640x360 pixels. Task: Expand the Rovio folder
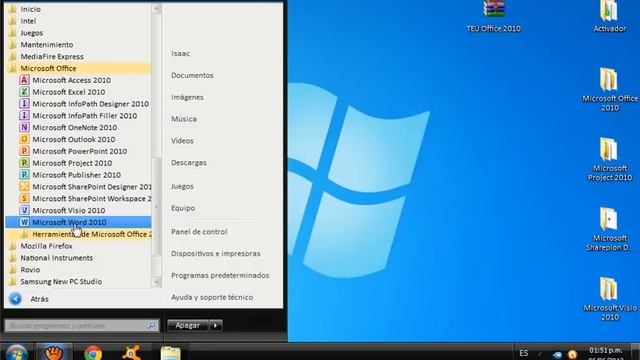click(24, 269)
